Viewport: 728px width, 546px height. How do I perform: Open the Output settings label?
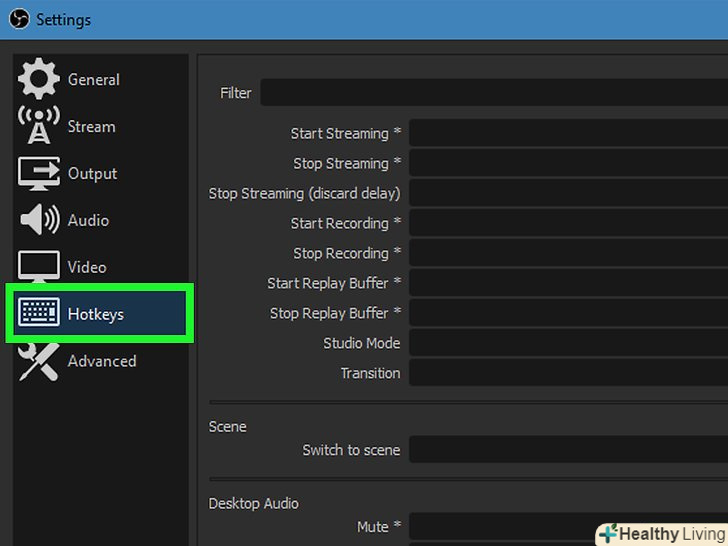click(92, 174)
